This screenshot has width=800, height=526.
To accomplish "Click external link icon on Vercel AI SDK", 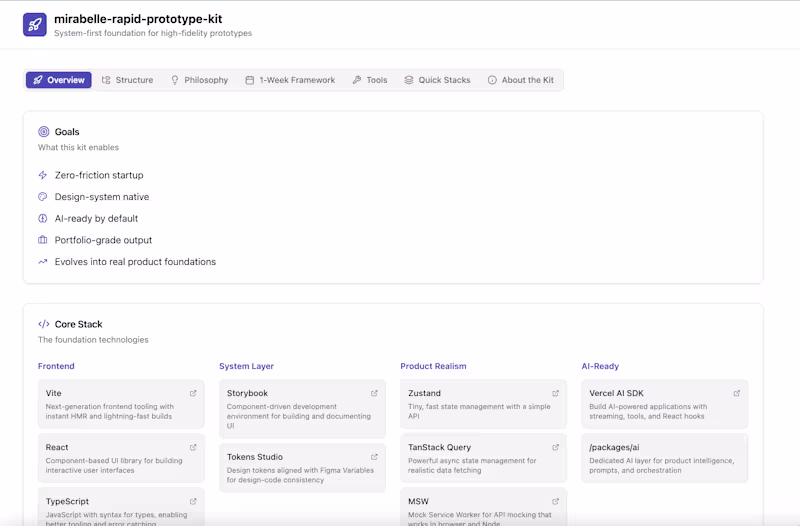I will [737, 393].
